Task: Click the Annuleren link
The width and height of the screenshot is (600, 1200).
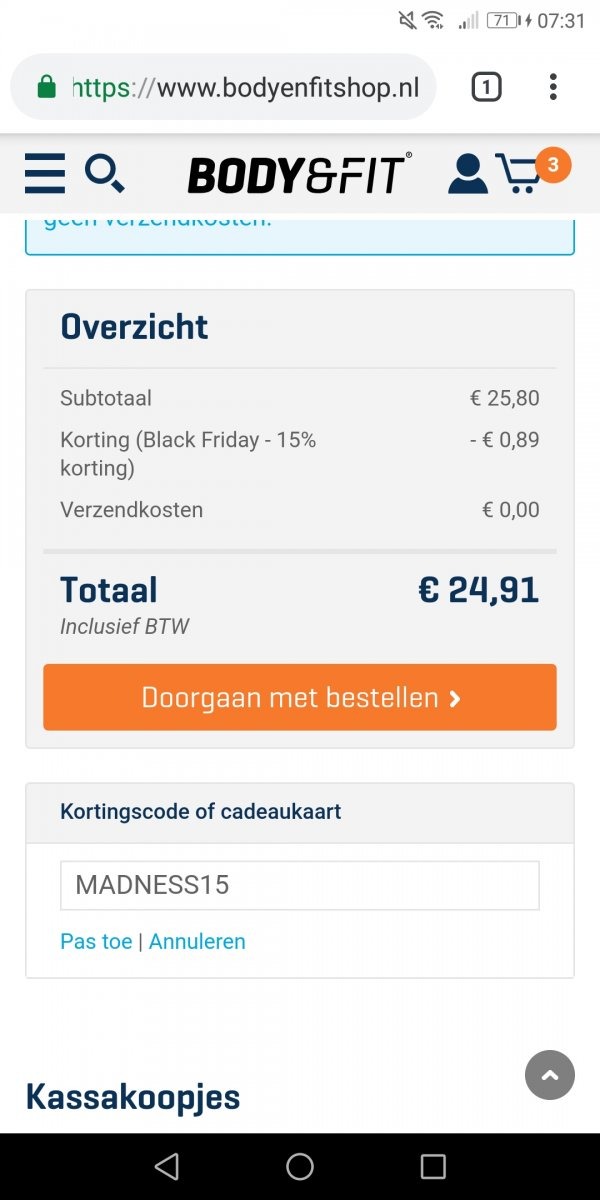Action: pos(197,941)
